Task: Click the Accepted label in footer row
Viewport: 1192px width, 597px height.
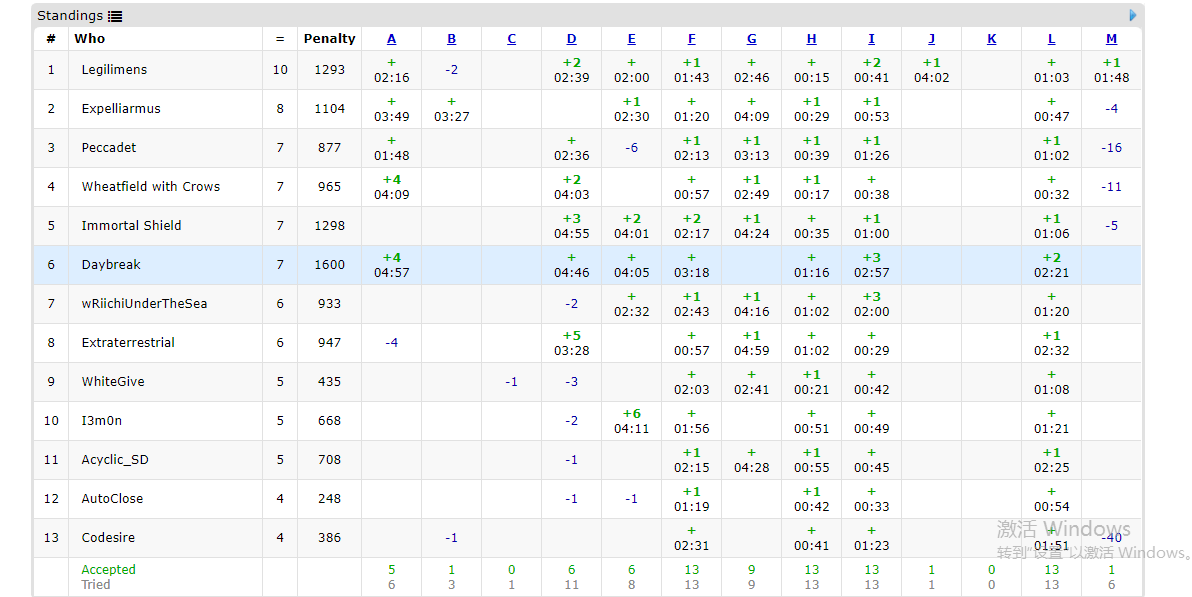Action: (108, 570)
